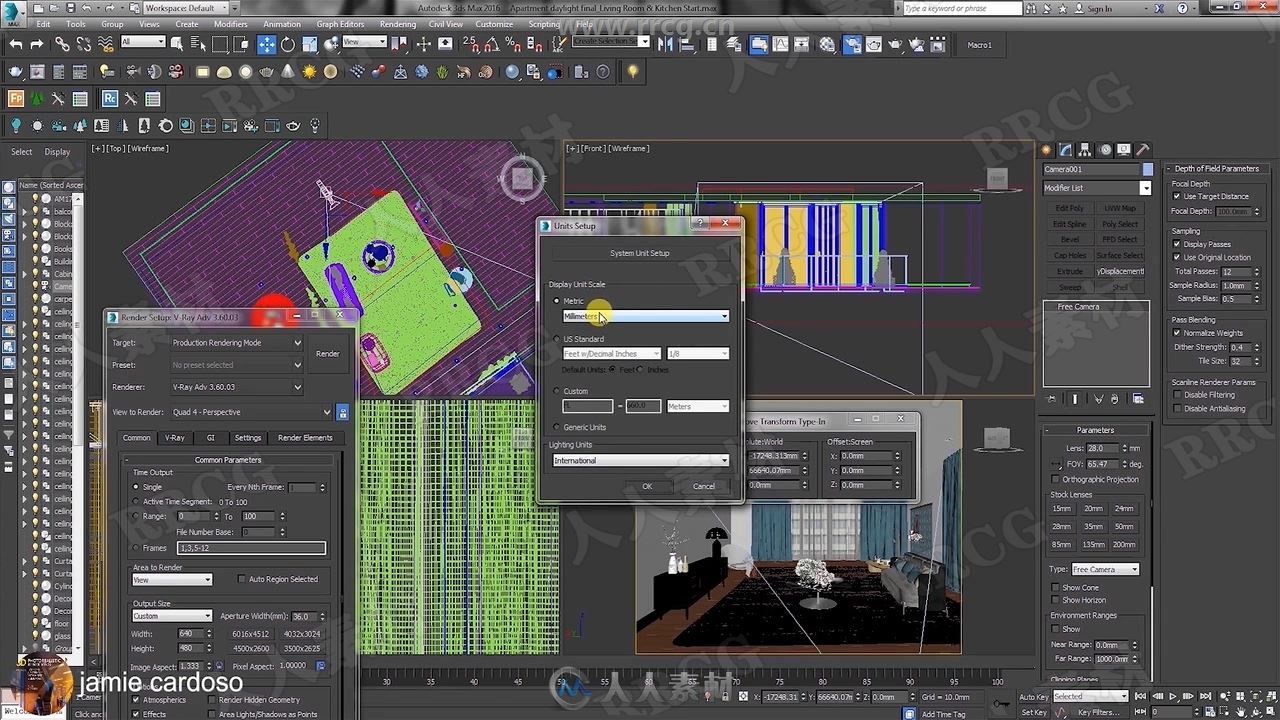The width and height of the screenshot is (1280, 720).
Task: Activate the Select and Move tool
Action: pos(266,44)
